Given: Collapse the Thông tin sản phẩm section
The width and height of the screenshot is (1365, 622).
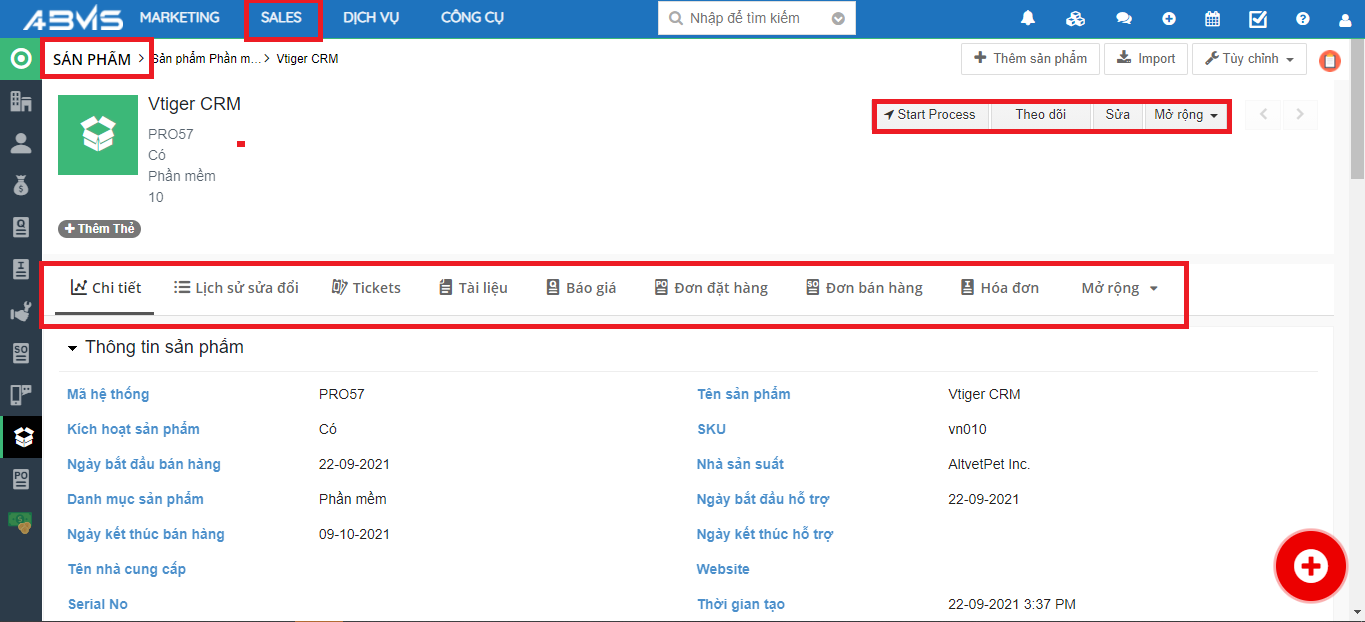Looking at the screenshot, I should coord(72,348).
